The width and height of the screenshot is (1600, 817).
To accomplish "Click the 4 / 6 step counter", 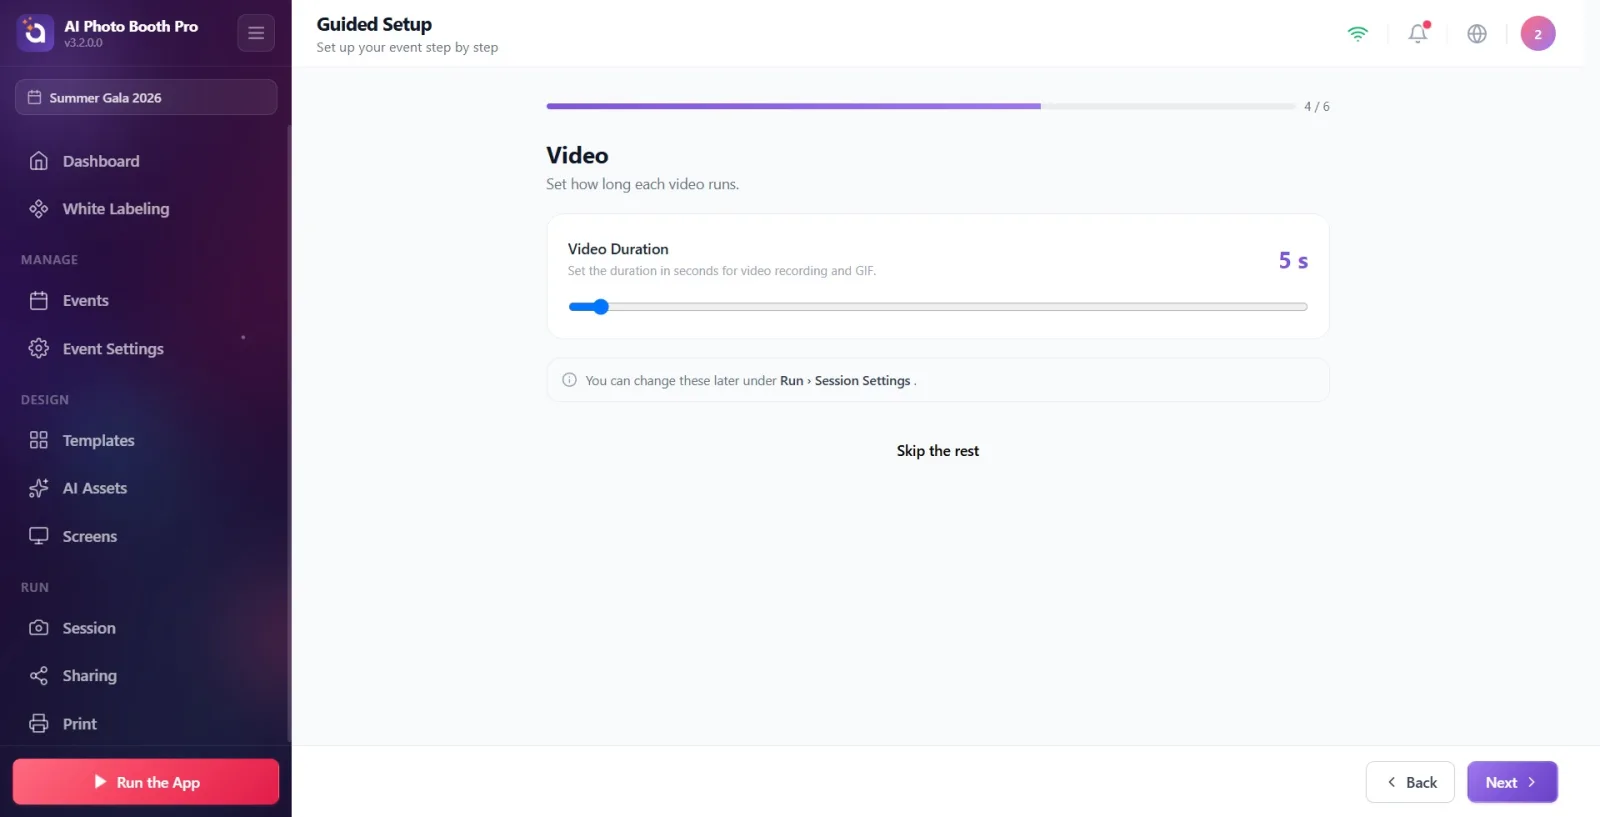I will click(x=1317, y=106).
